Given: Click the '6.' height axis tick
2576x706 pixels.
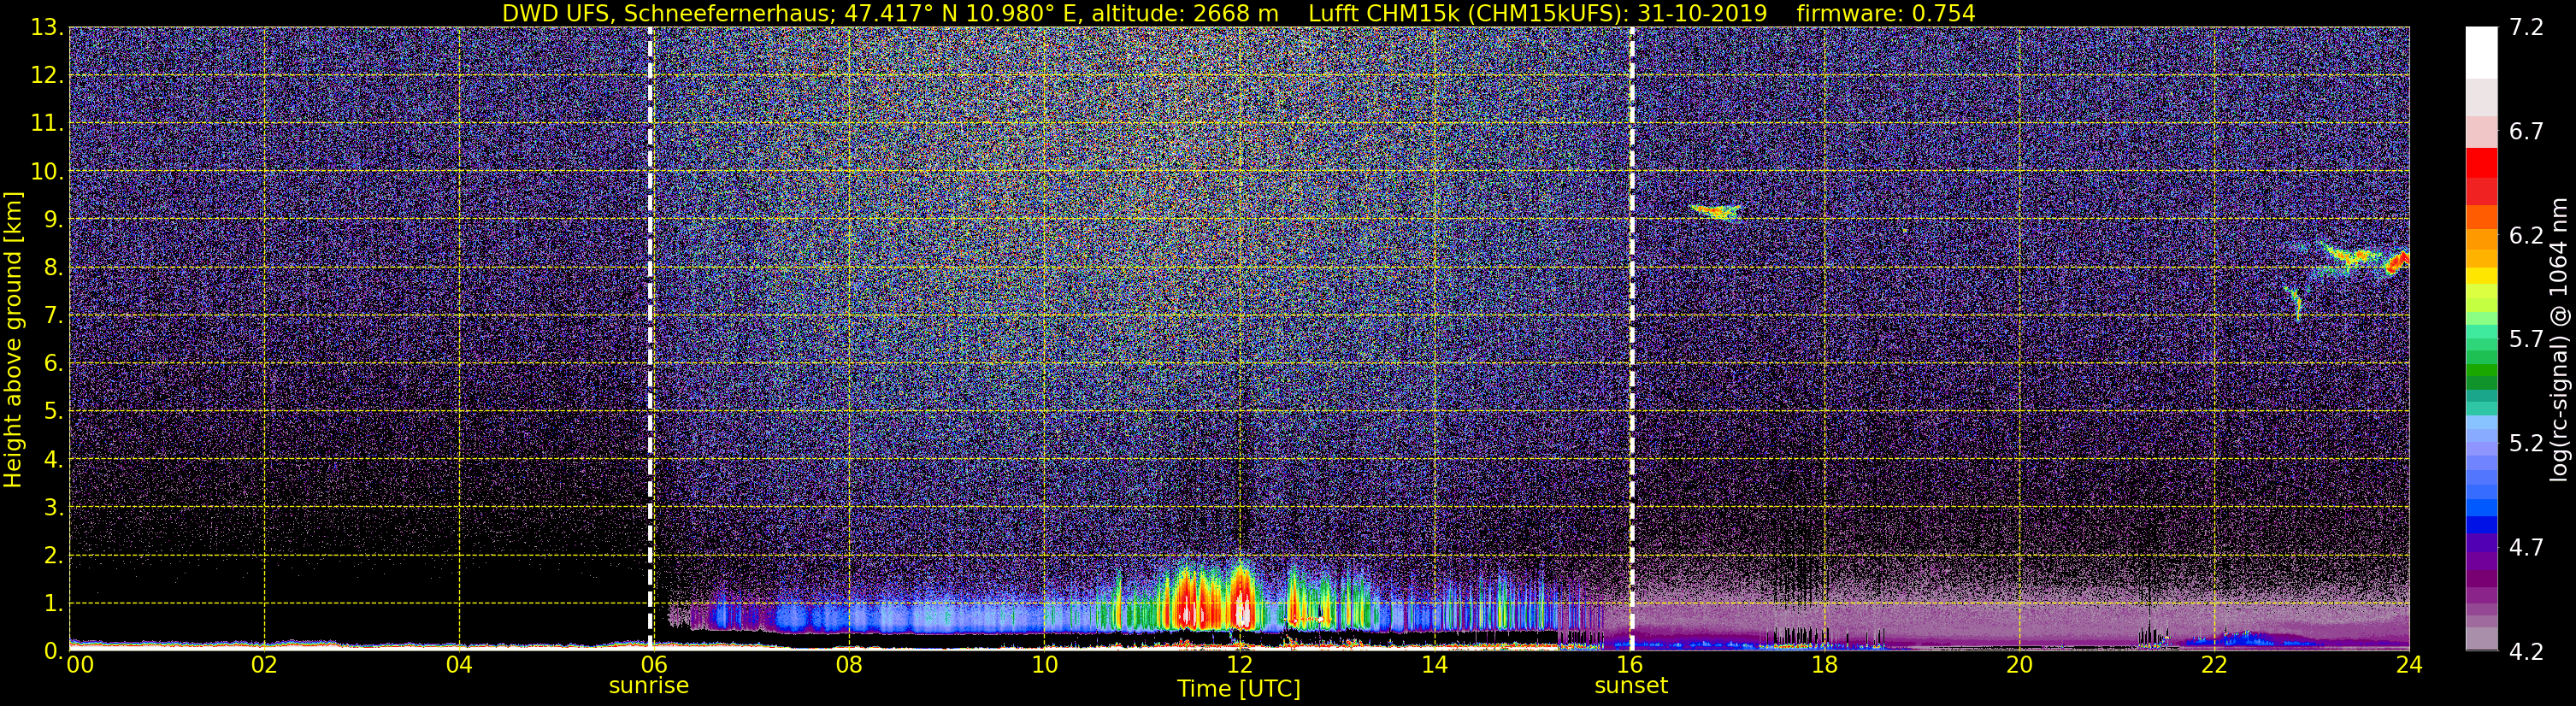Looking at the screenshot, I should coord(54,364).
